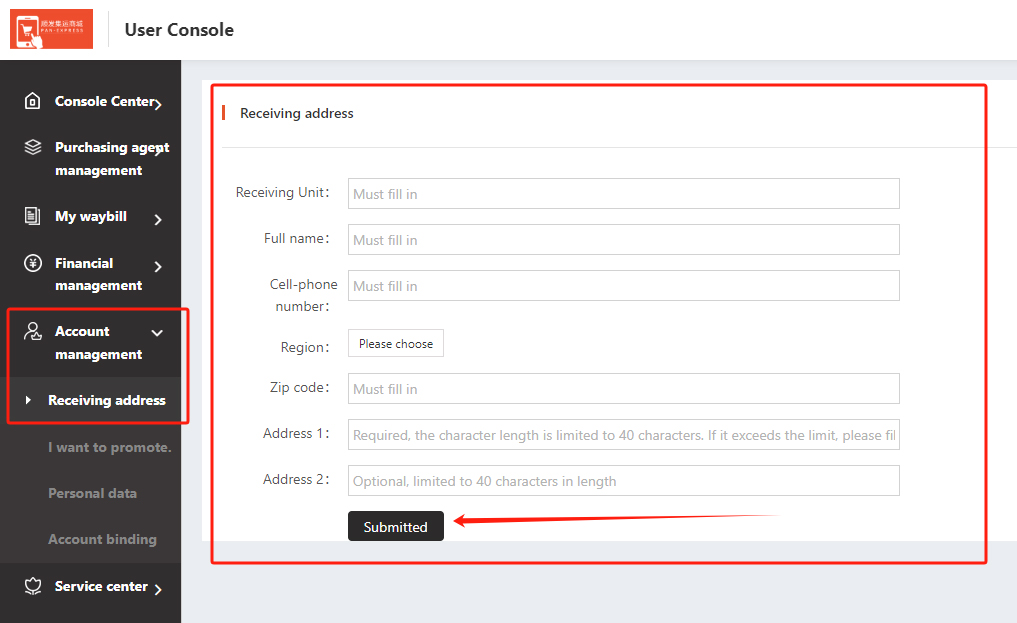Image resolution: width=1017 pixels, height=623 pixels.
Task: Click the Region label
Action: point(305,347)
